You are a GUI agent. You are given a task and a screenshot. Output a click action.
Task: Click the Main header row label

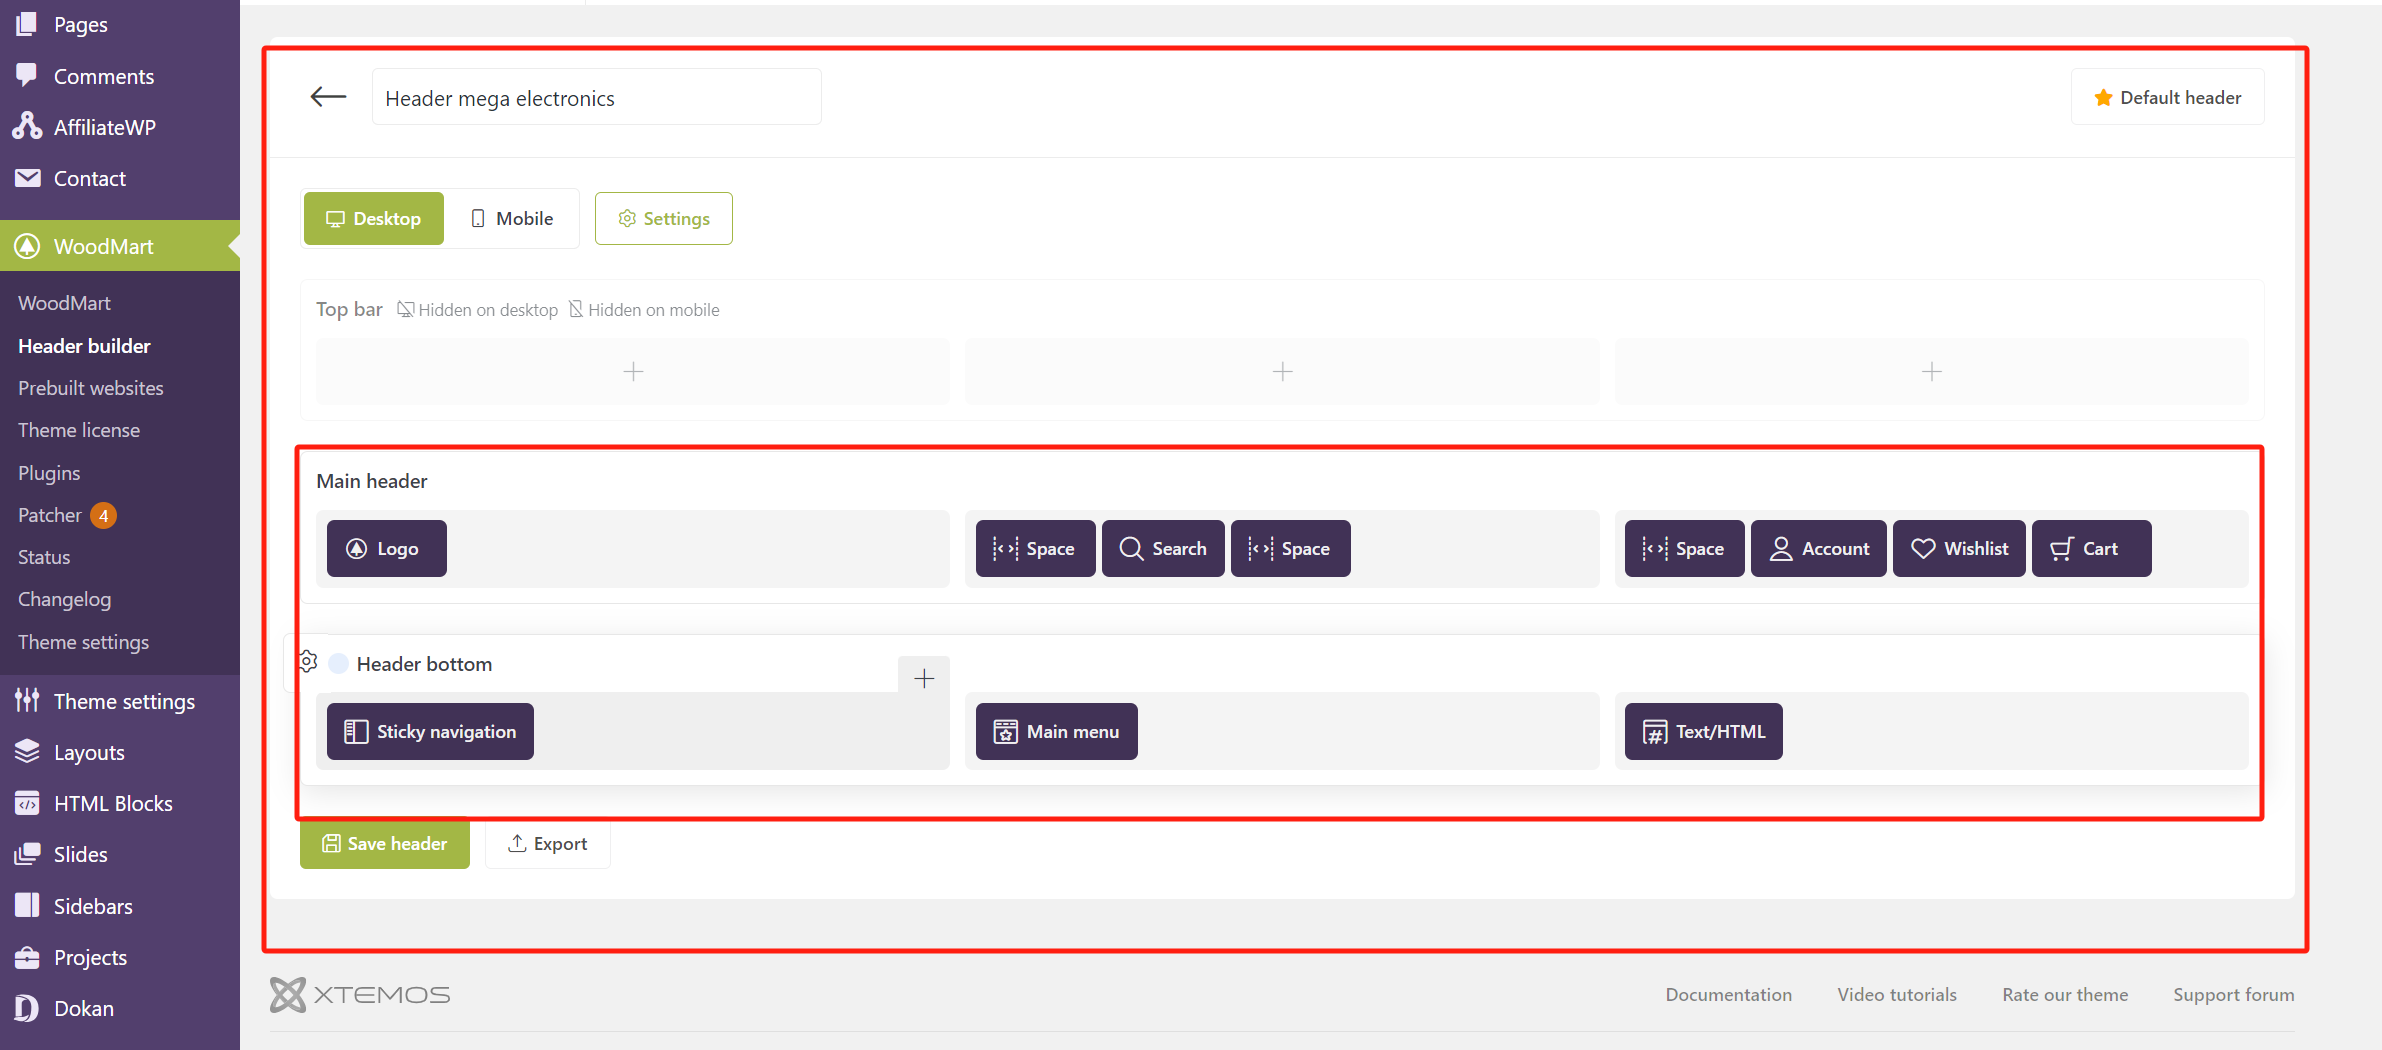click(371, 481)
